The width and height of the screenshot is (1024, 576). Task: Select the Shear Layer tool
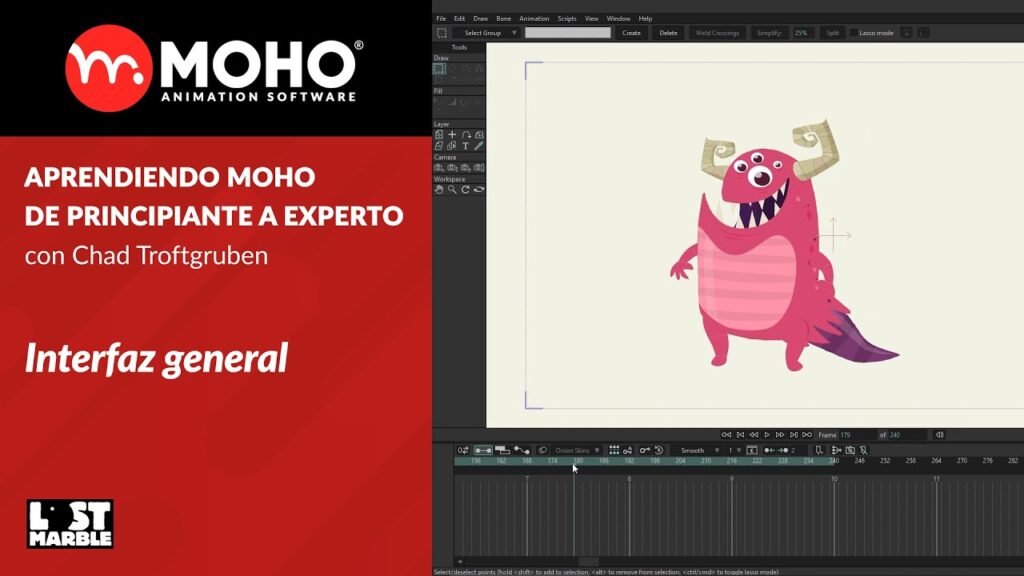click(439, 146)
